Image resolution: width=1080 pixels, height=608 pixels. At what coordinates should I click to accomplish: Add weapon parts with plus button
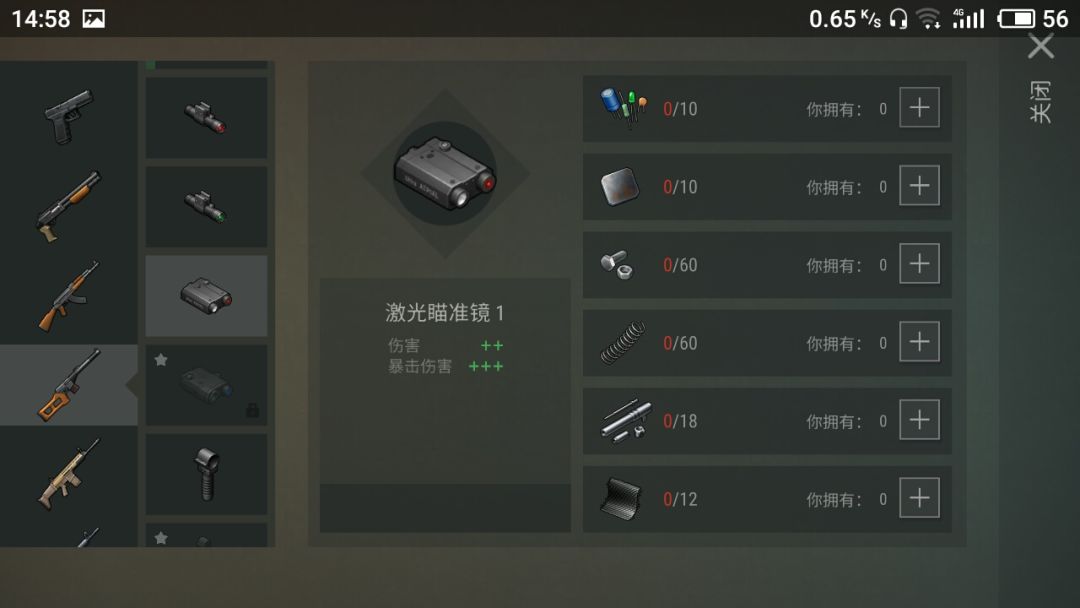[x=919, y=419]
